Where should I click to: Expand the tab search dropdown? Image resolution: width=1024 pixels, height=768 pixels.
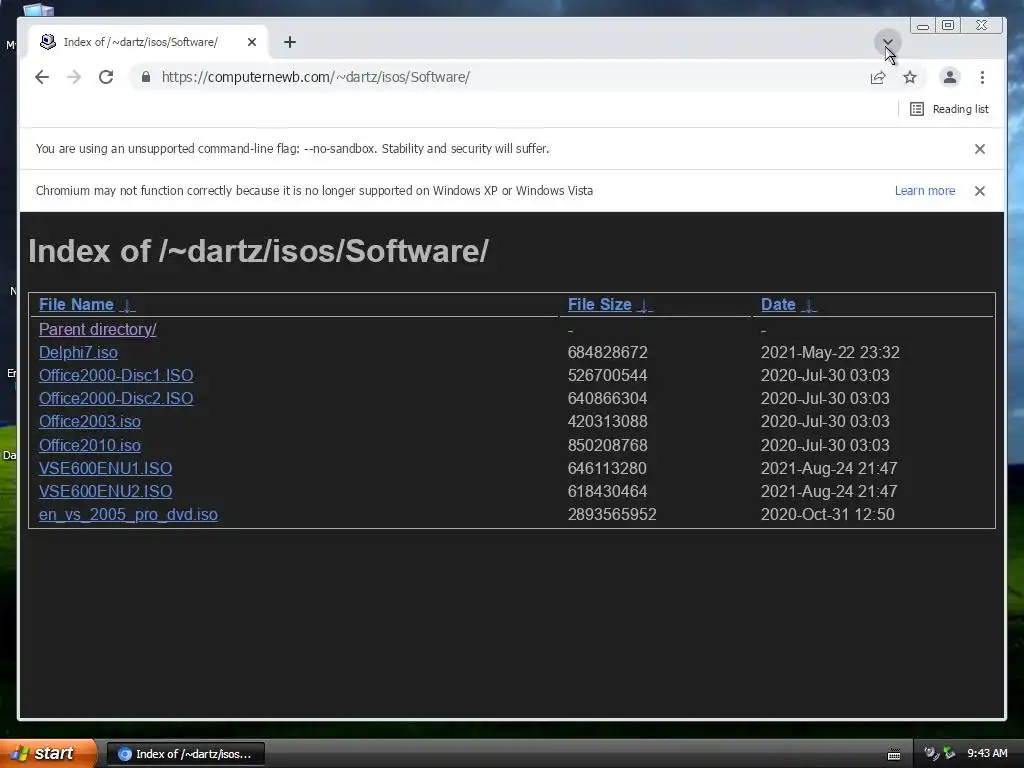tap(888, 42)
